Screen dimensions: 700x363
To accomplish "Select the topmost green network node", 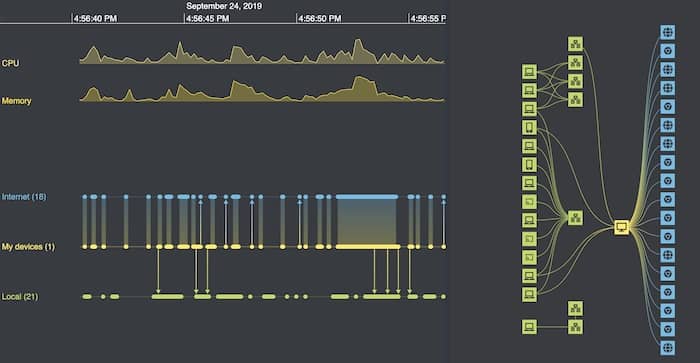I will coord(575,44).
